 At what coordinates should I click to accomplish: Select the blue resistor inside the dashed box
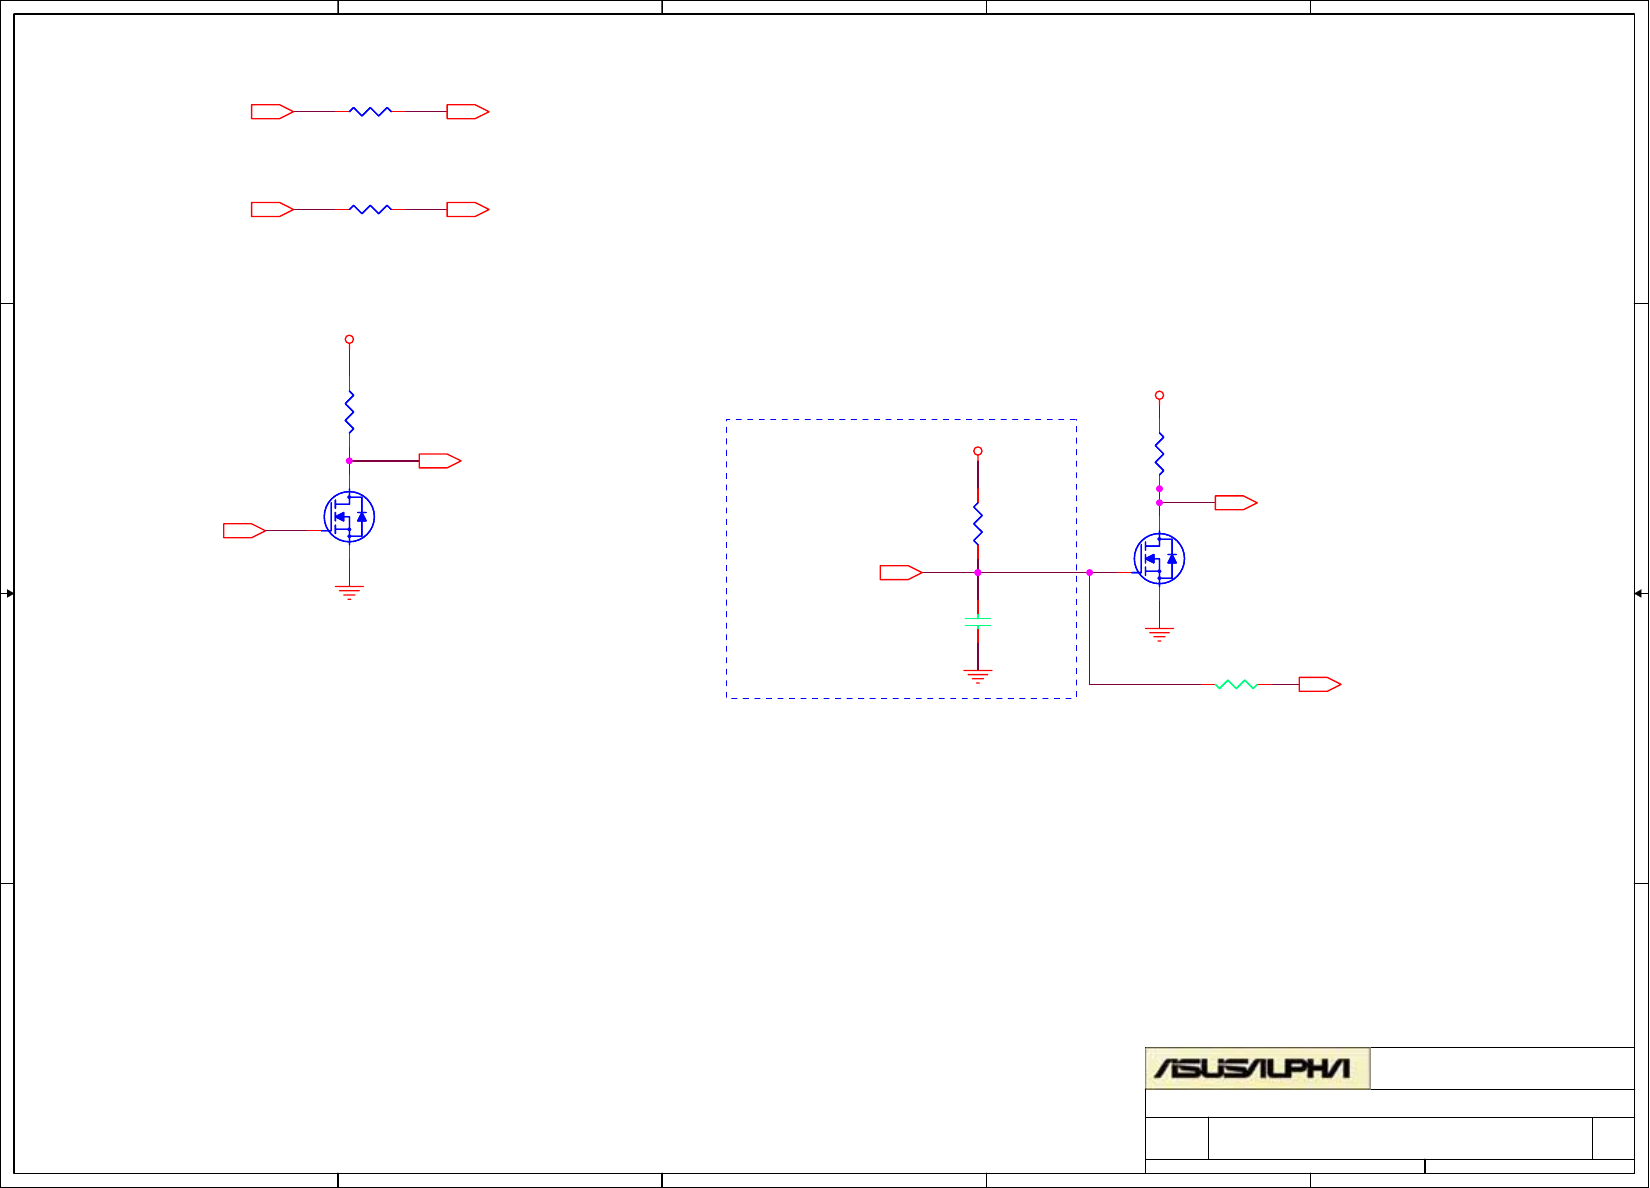tap(978, 524)
